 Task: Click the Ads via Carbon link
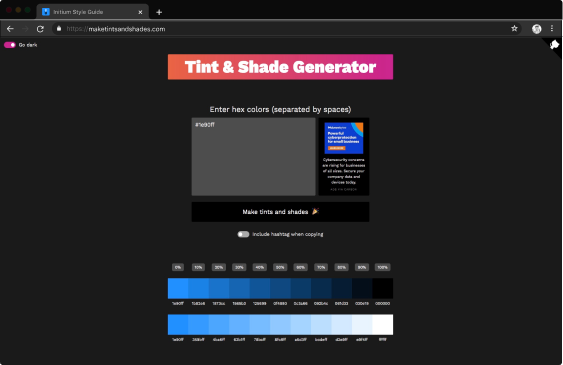coord(344,189)
